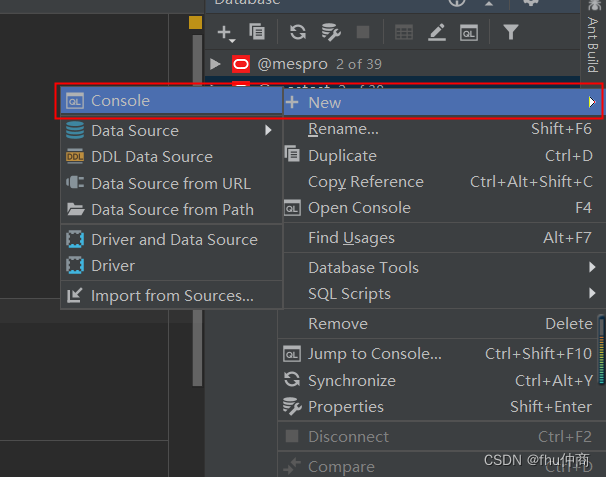Choose Data Source from URL
This screenshot has width=606, height=477.
(x=172, y=184)
